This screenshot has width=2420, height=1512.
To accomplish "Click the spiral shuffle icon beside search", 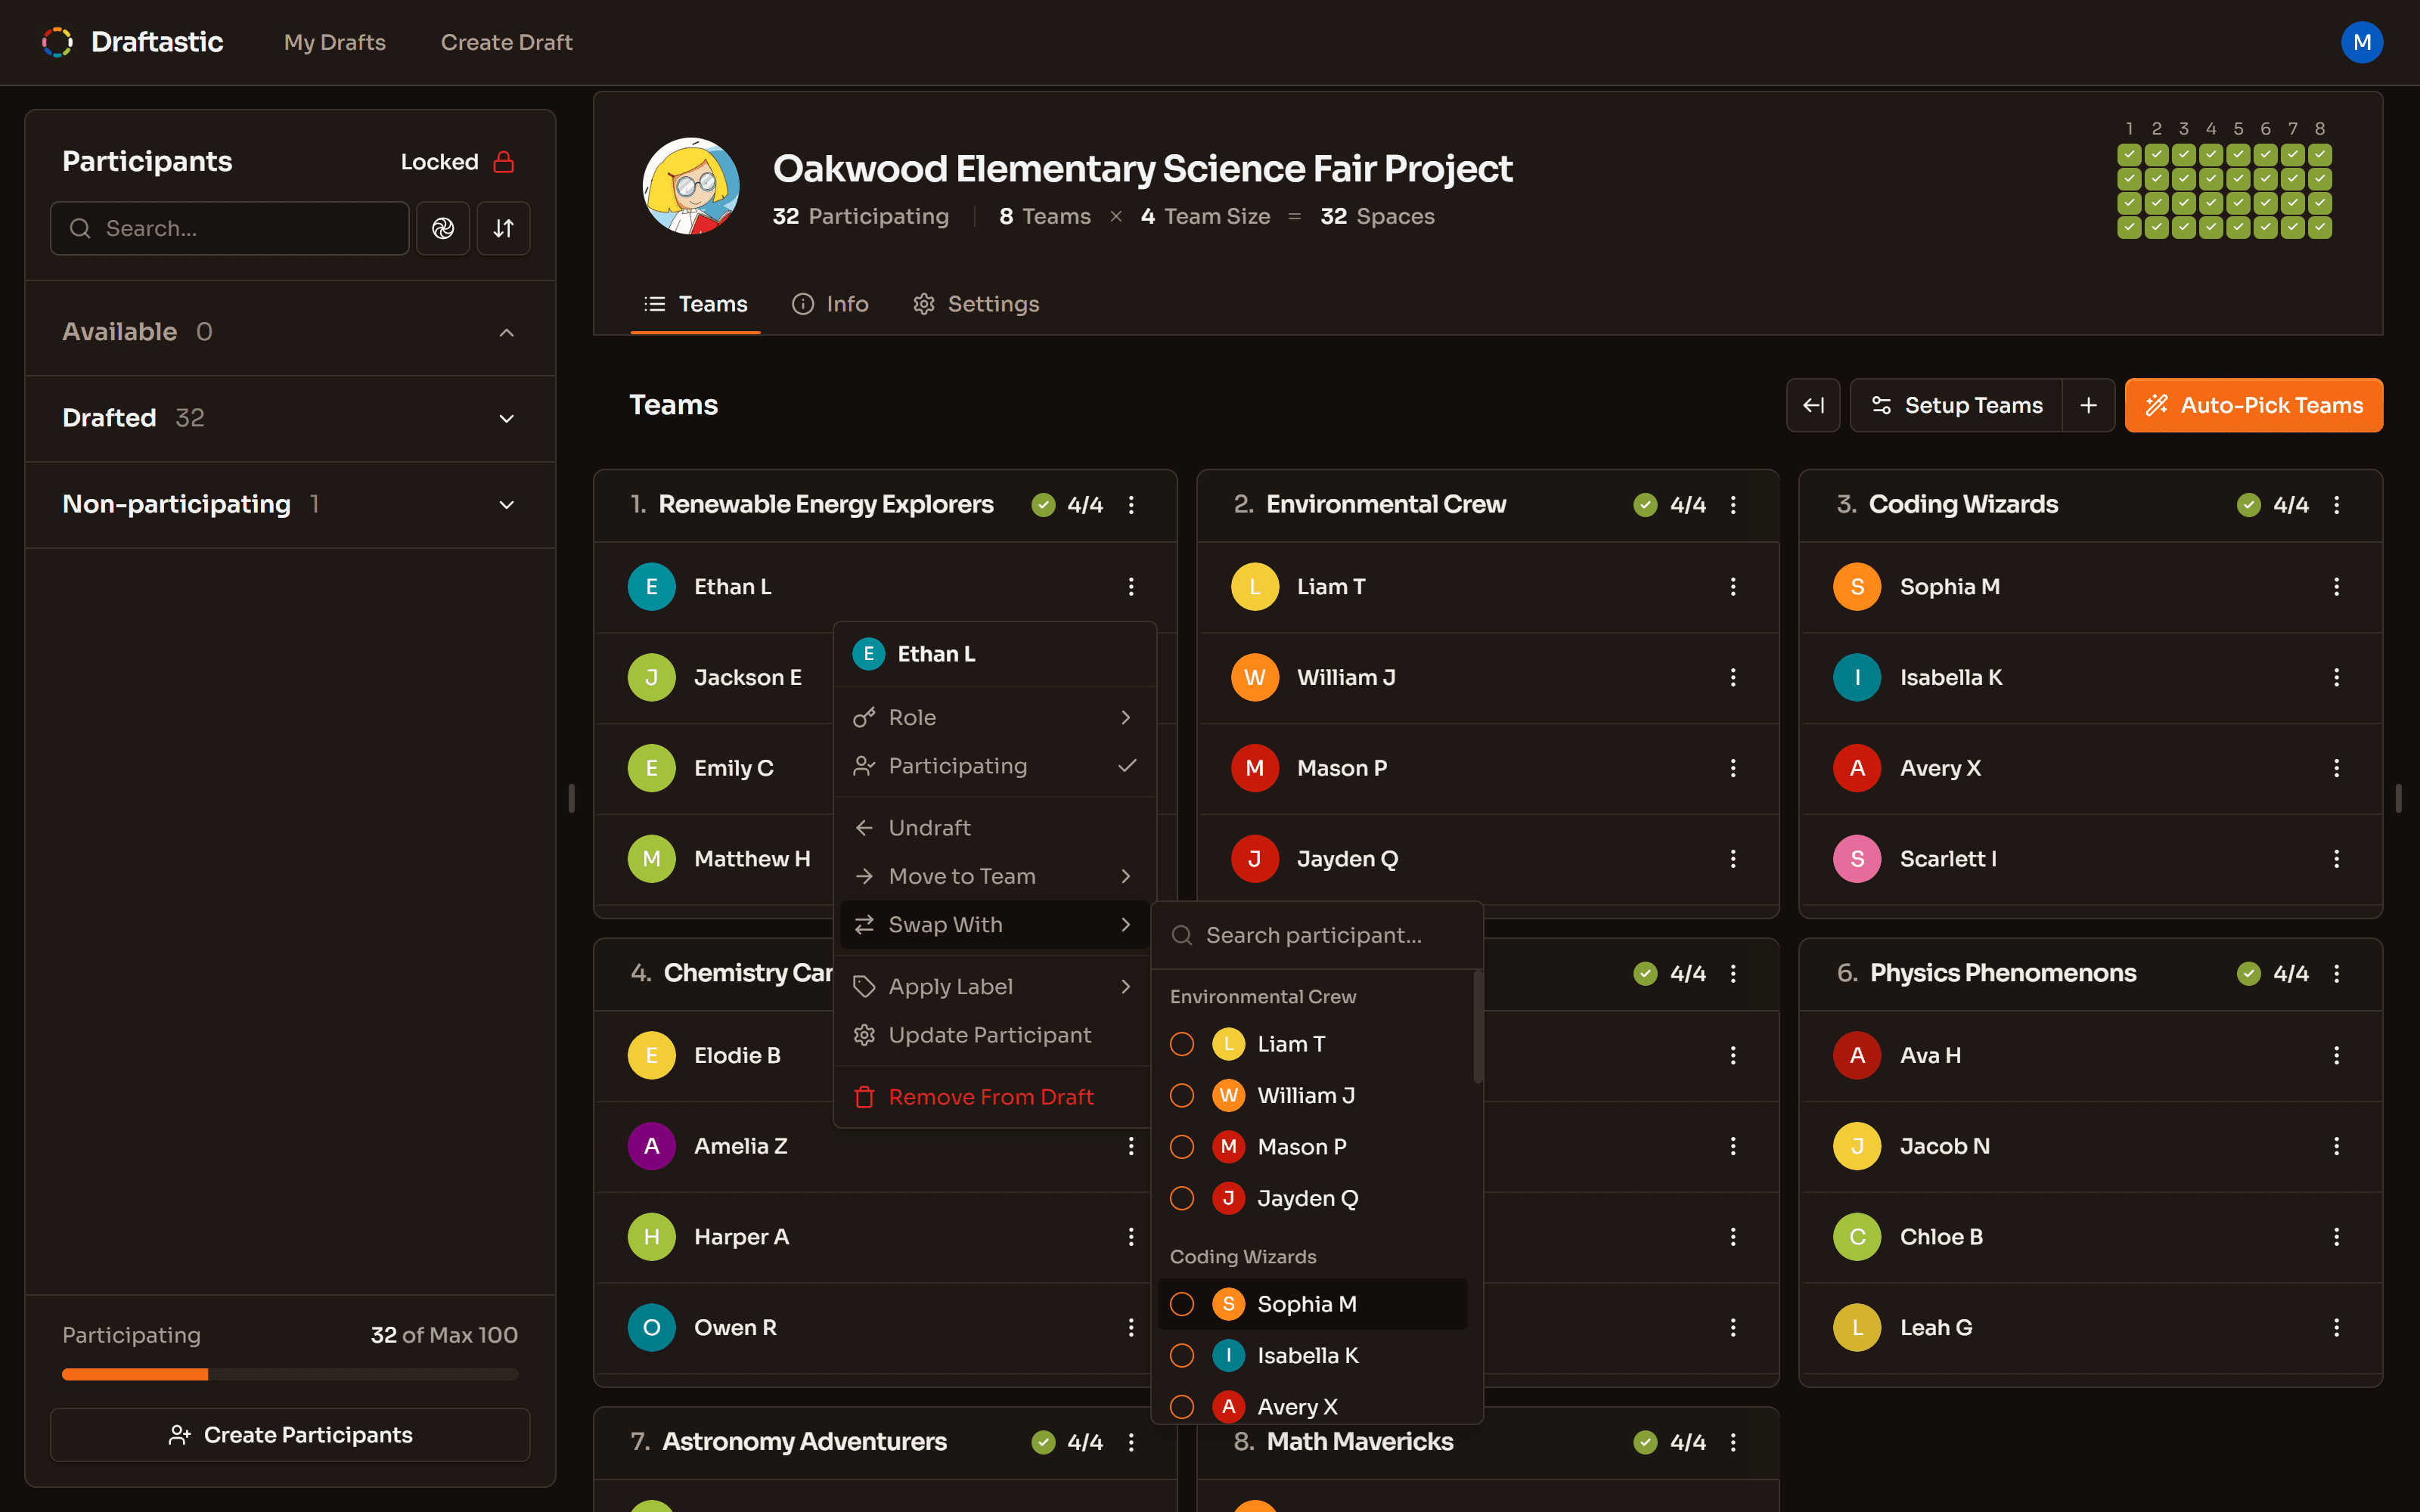I will click(x=443, y=229).
